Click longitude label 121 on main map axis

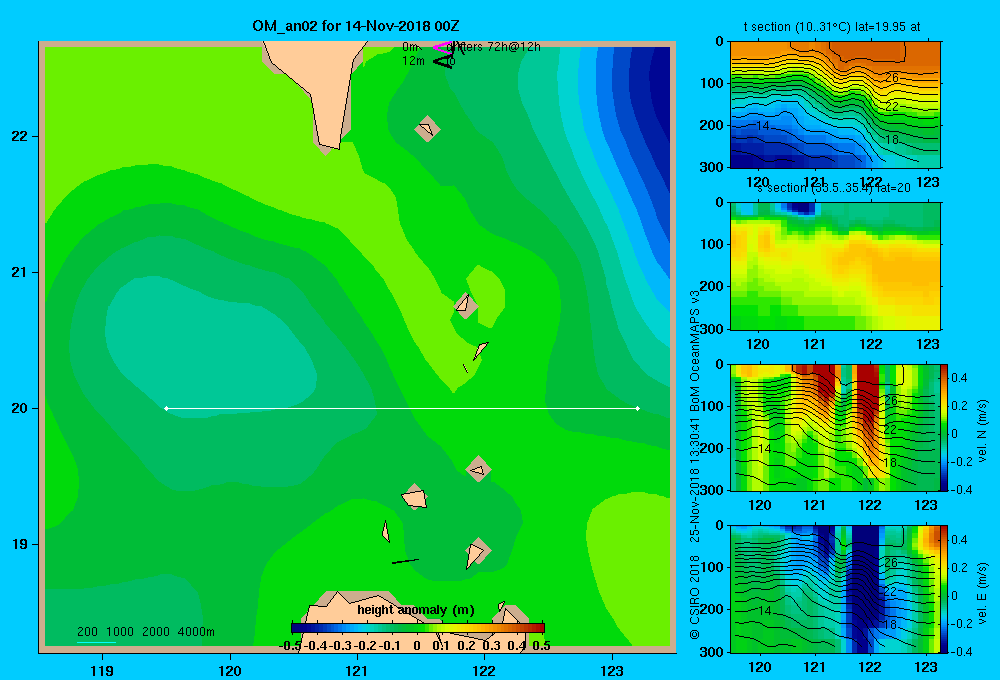tap(357, 671)
